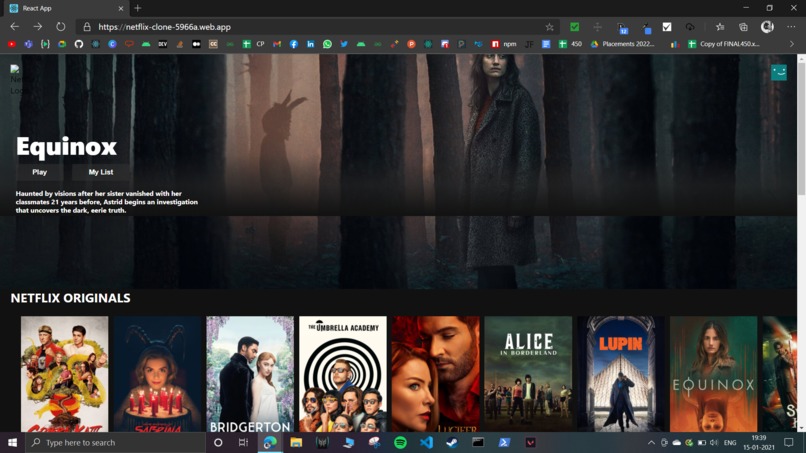806x453 pixels.
Task: Open The Umbrella Academy poster
Action: pyautogui.click(x=343, y=374)
